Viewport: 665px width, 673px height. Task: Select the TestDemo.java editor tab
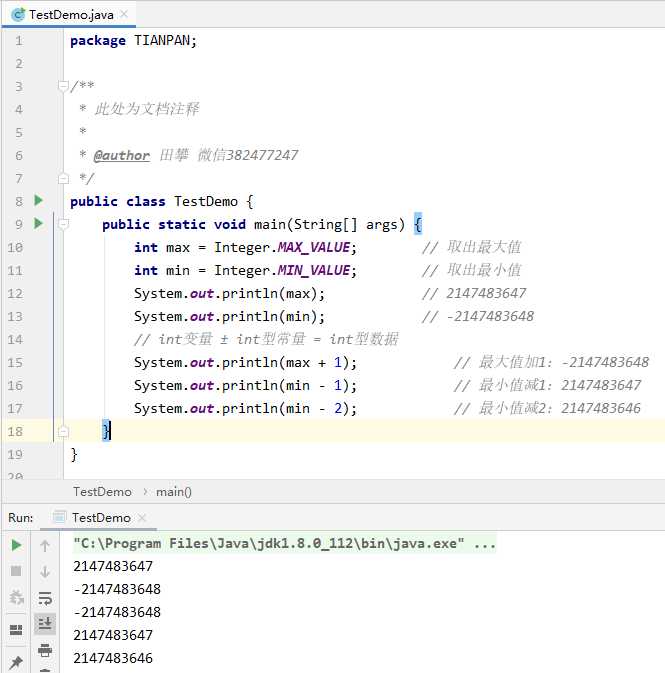point(71,15)
